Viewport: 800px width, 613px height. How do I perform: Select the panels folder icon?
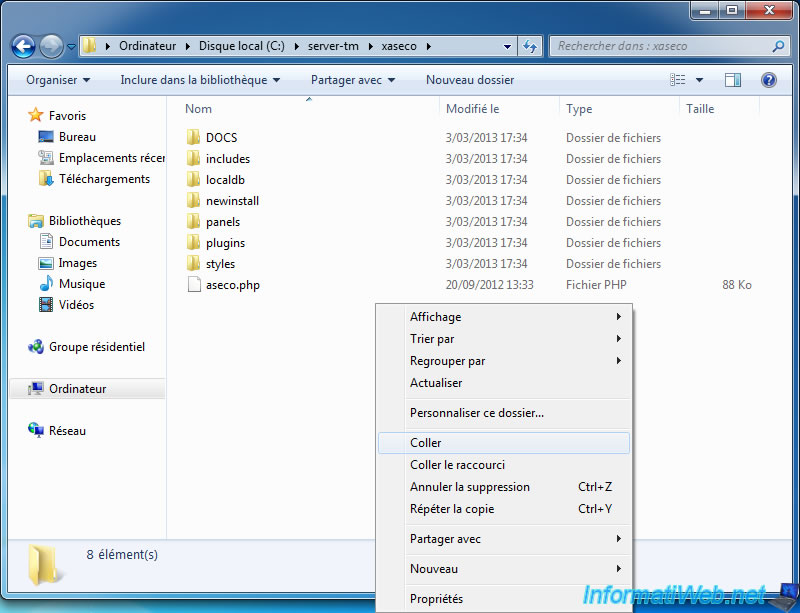(193, 222)
